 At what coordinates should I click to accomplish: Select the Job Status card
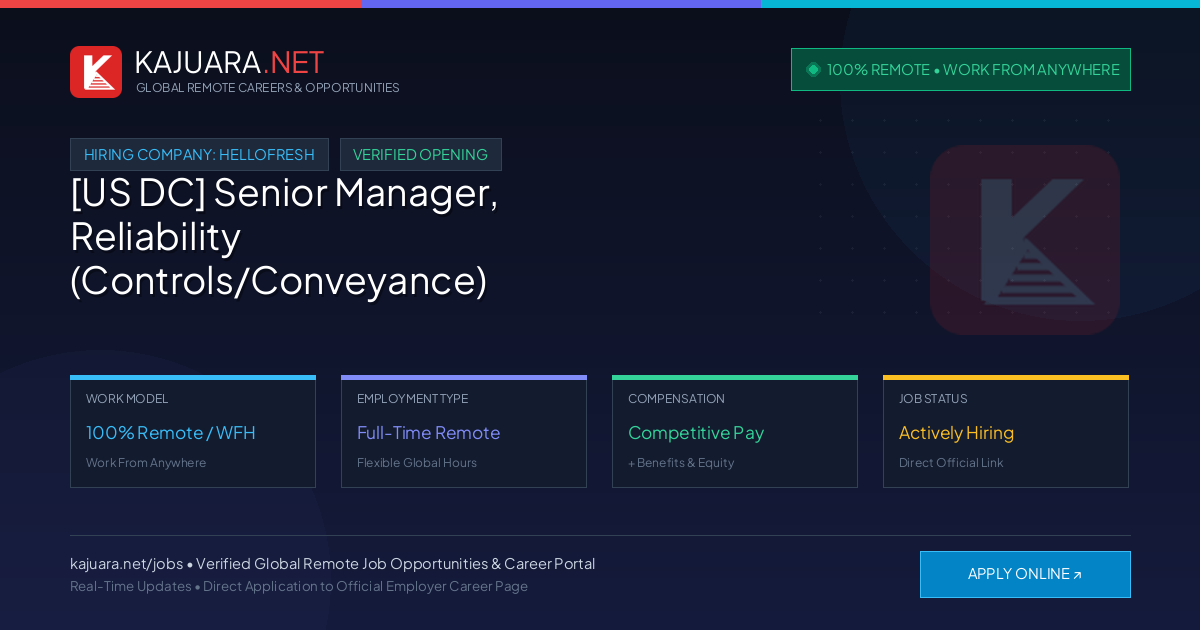[1006, 432]
